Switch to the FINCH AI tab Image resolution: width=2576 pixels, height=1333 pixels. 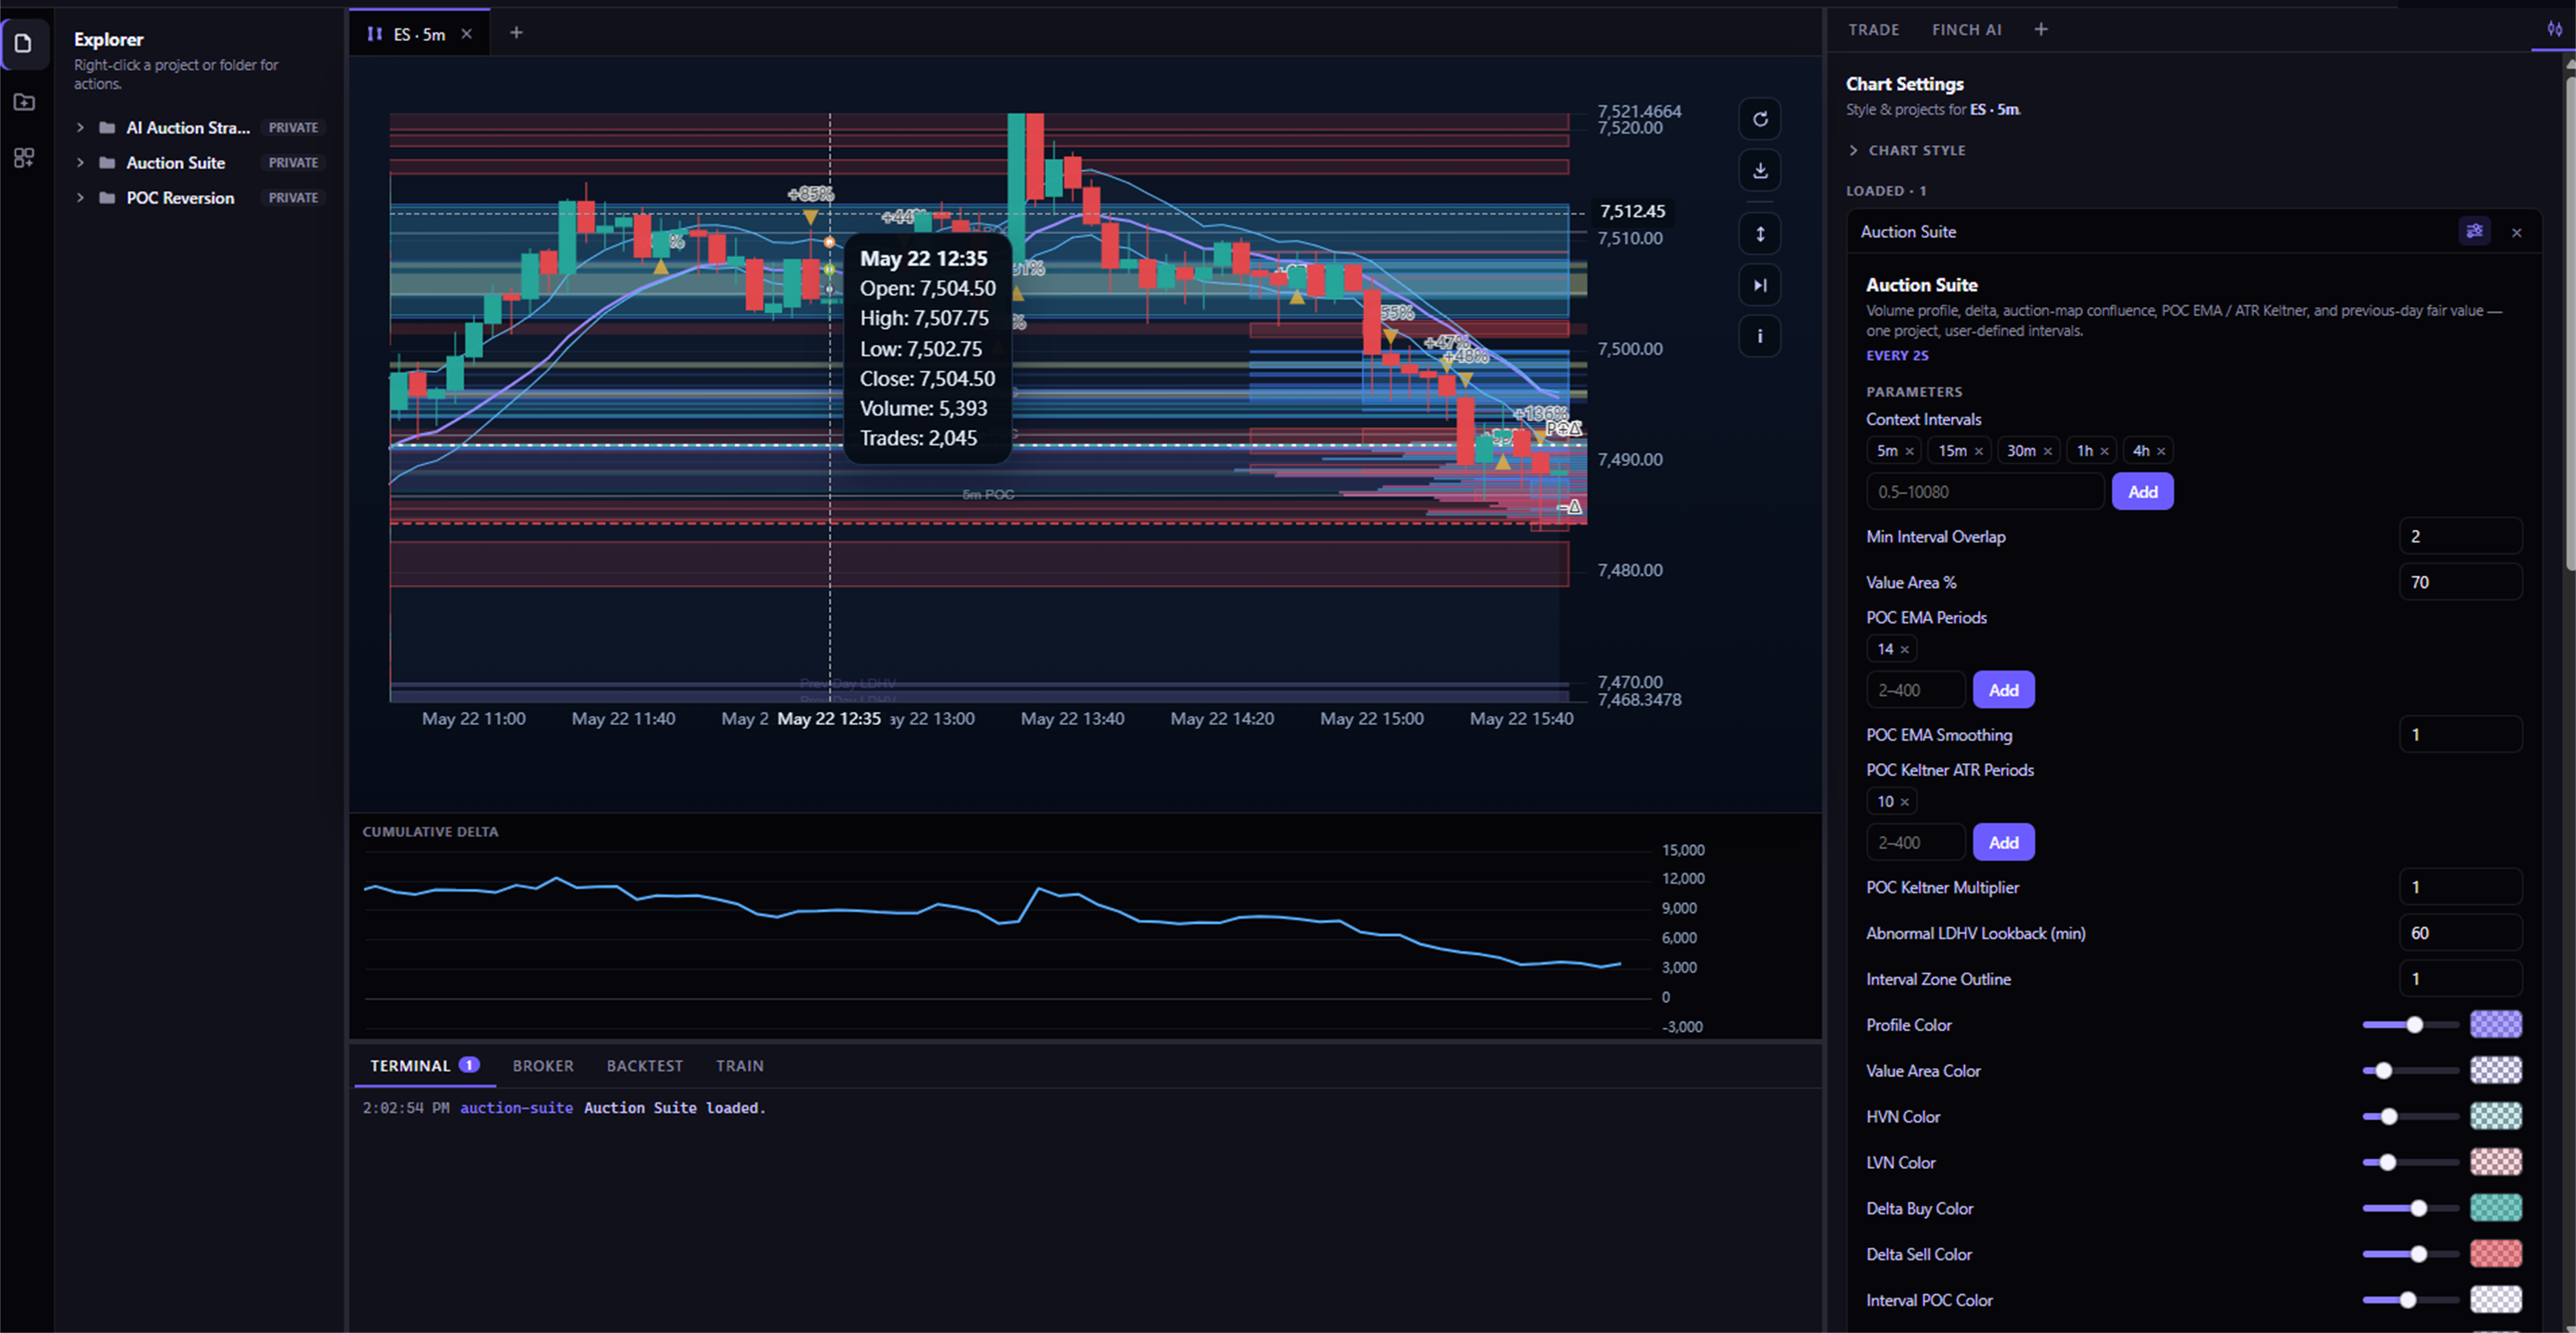(x=1966, y=30)
